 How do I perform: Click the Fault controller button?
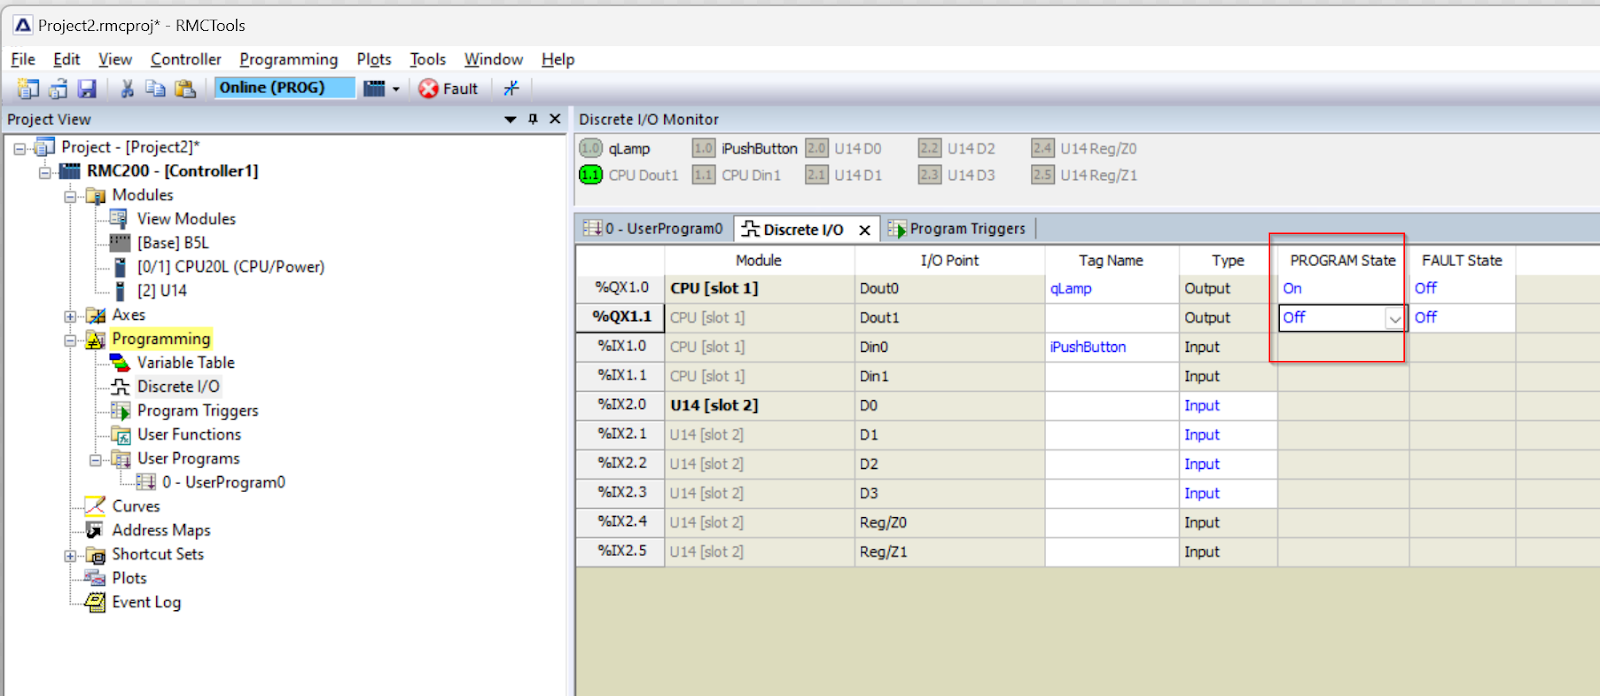(x=448, y=88)
